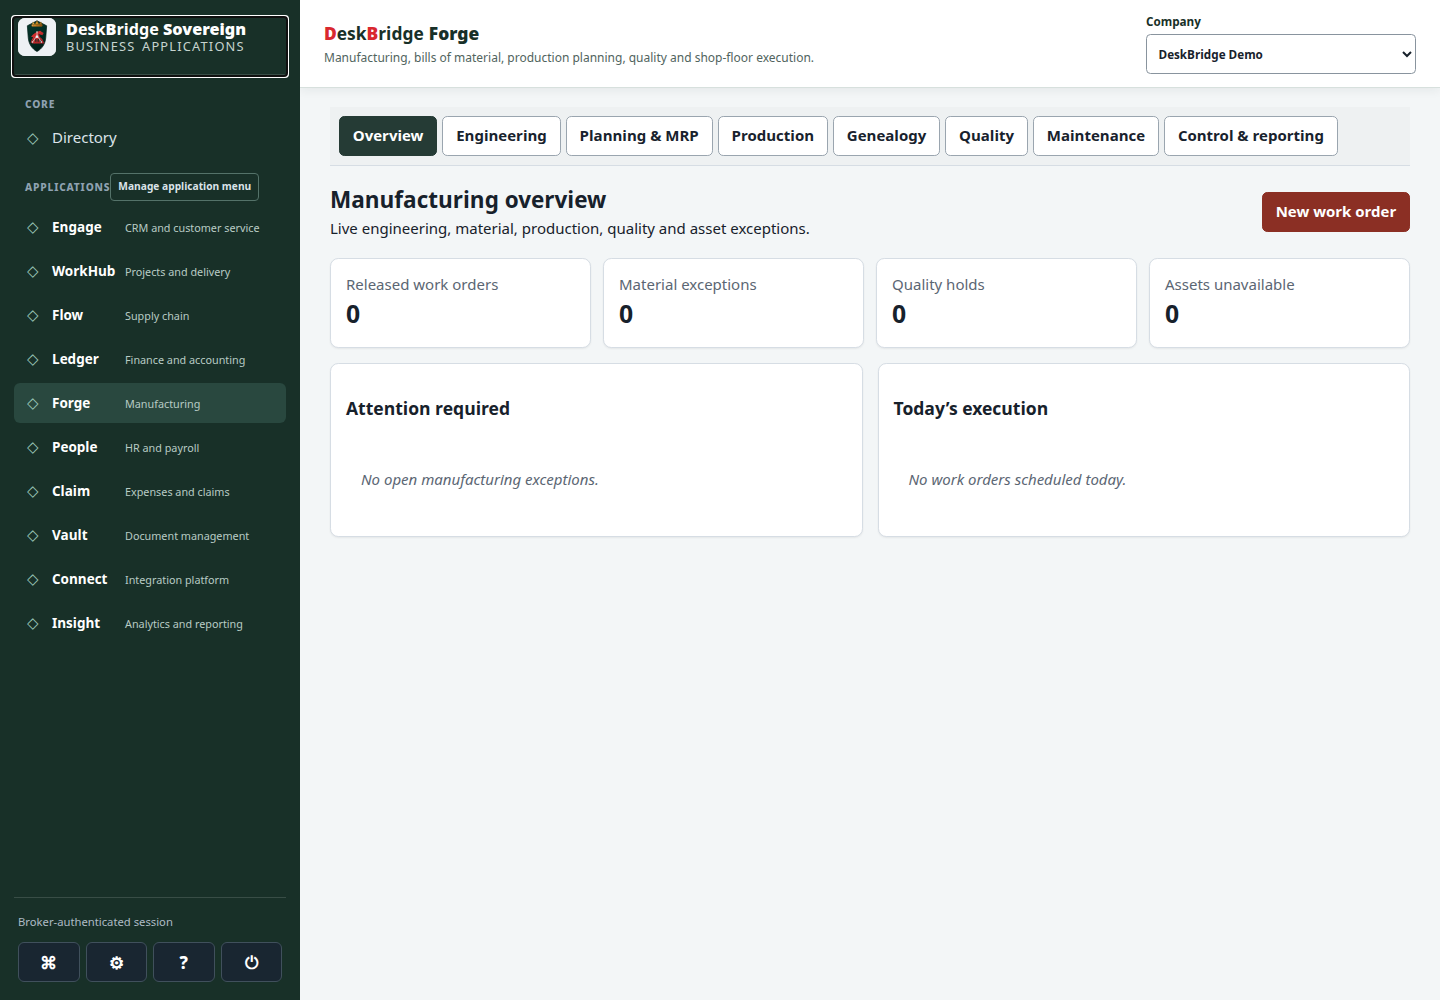The image size is (1440, 1000).
Task: Open help with the question mark icon
Action: coord(183,962)
